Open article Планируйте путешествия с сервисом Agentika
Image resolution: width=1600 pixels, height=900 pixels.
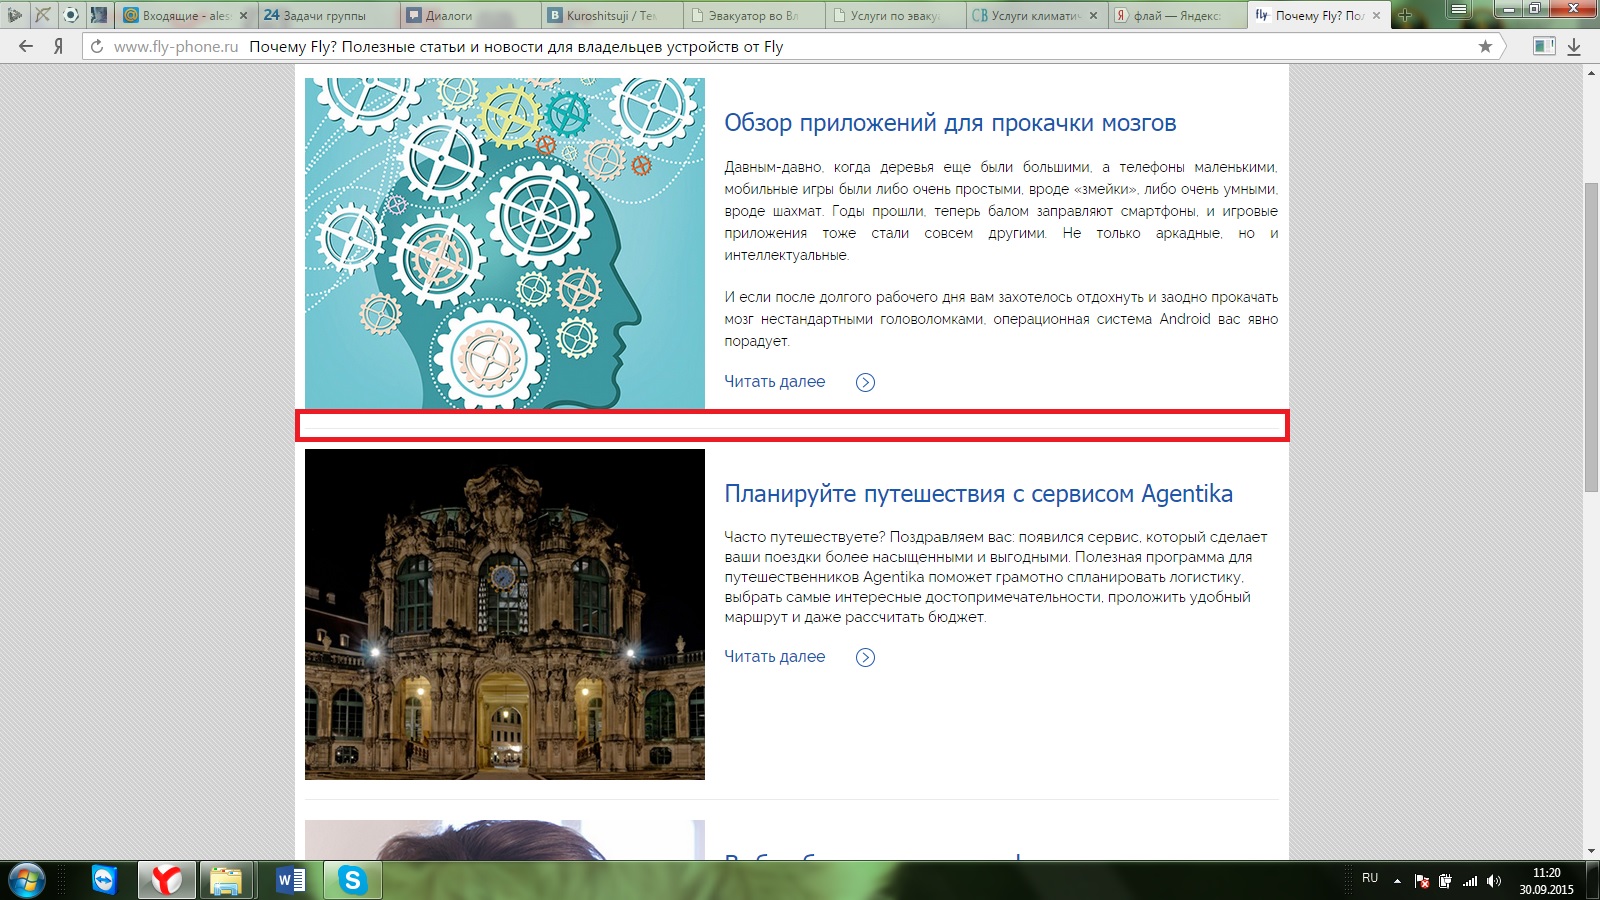[978, 494]
